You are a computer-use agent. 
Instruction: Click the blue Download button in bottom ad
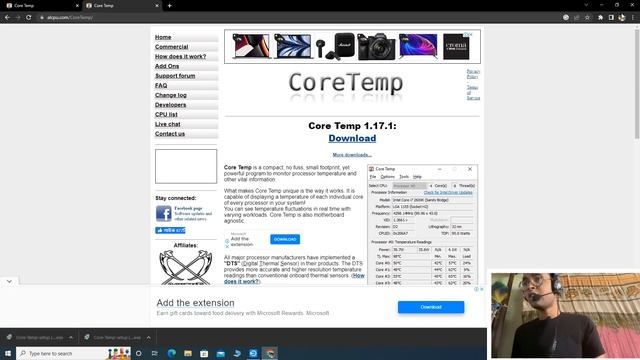pyautogui.click(x=431, y=307)
